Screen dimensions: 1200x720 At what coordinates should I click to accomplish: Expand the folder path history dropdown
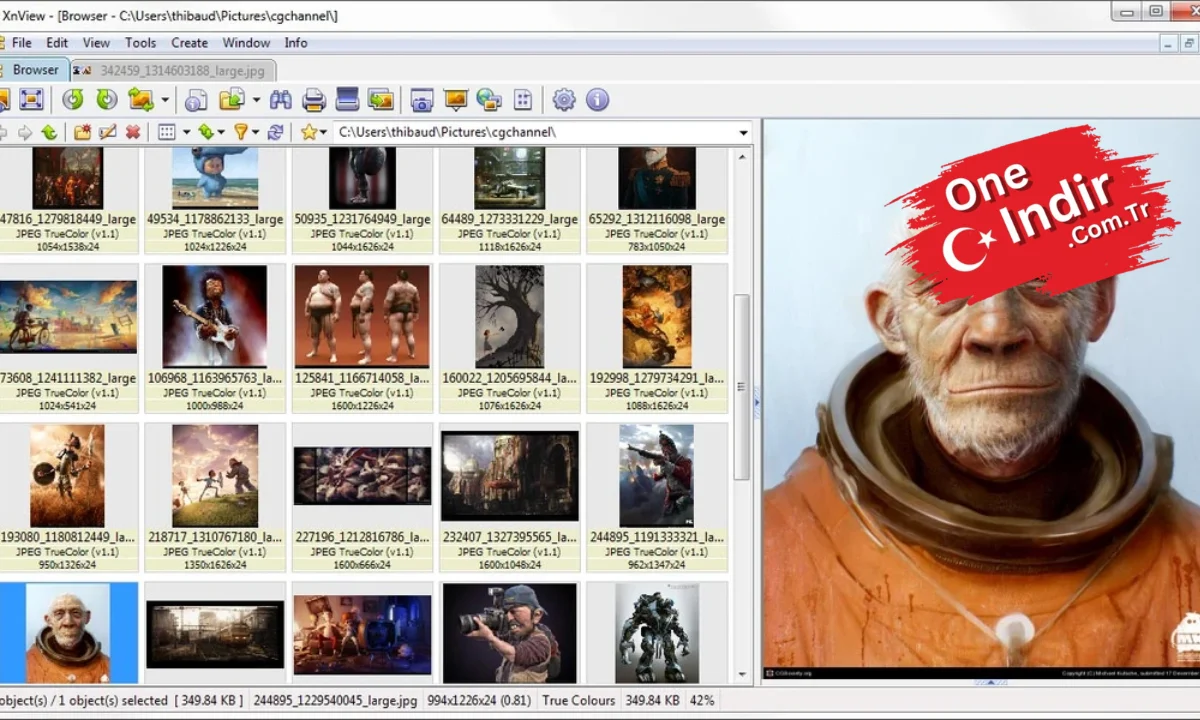pos(743,133)
